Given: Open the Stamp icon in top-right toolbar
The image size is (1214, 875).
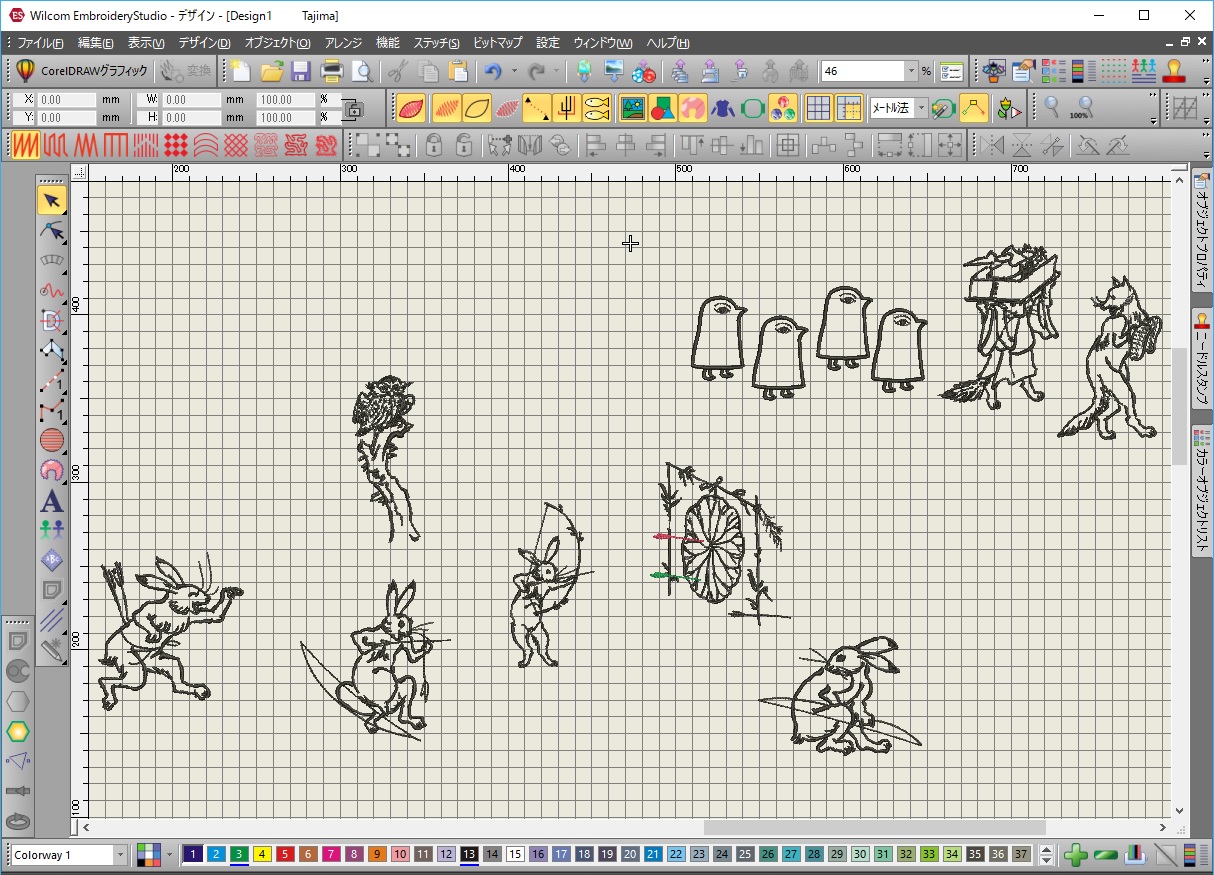Looking at the screenshot, I should [x=1174, y=71].
